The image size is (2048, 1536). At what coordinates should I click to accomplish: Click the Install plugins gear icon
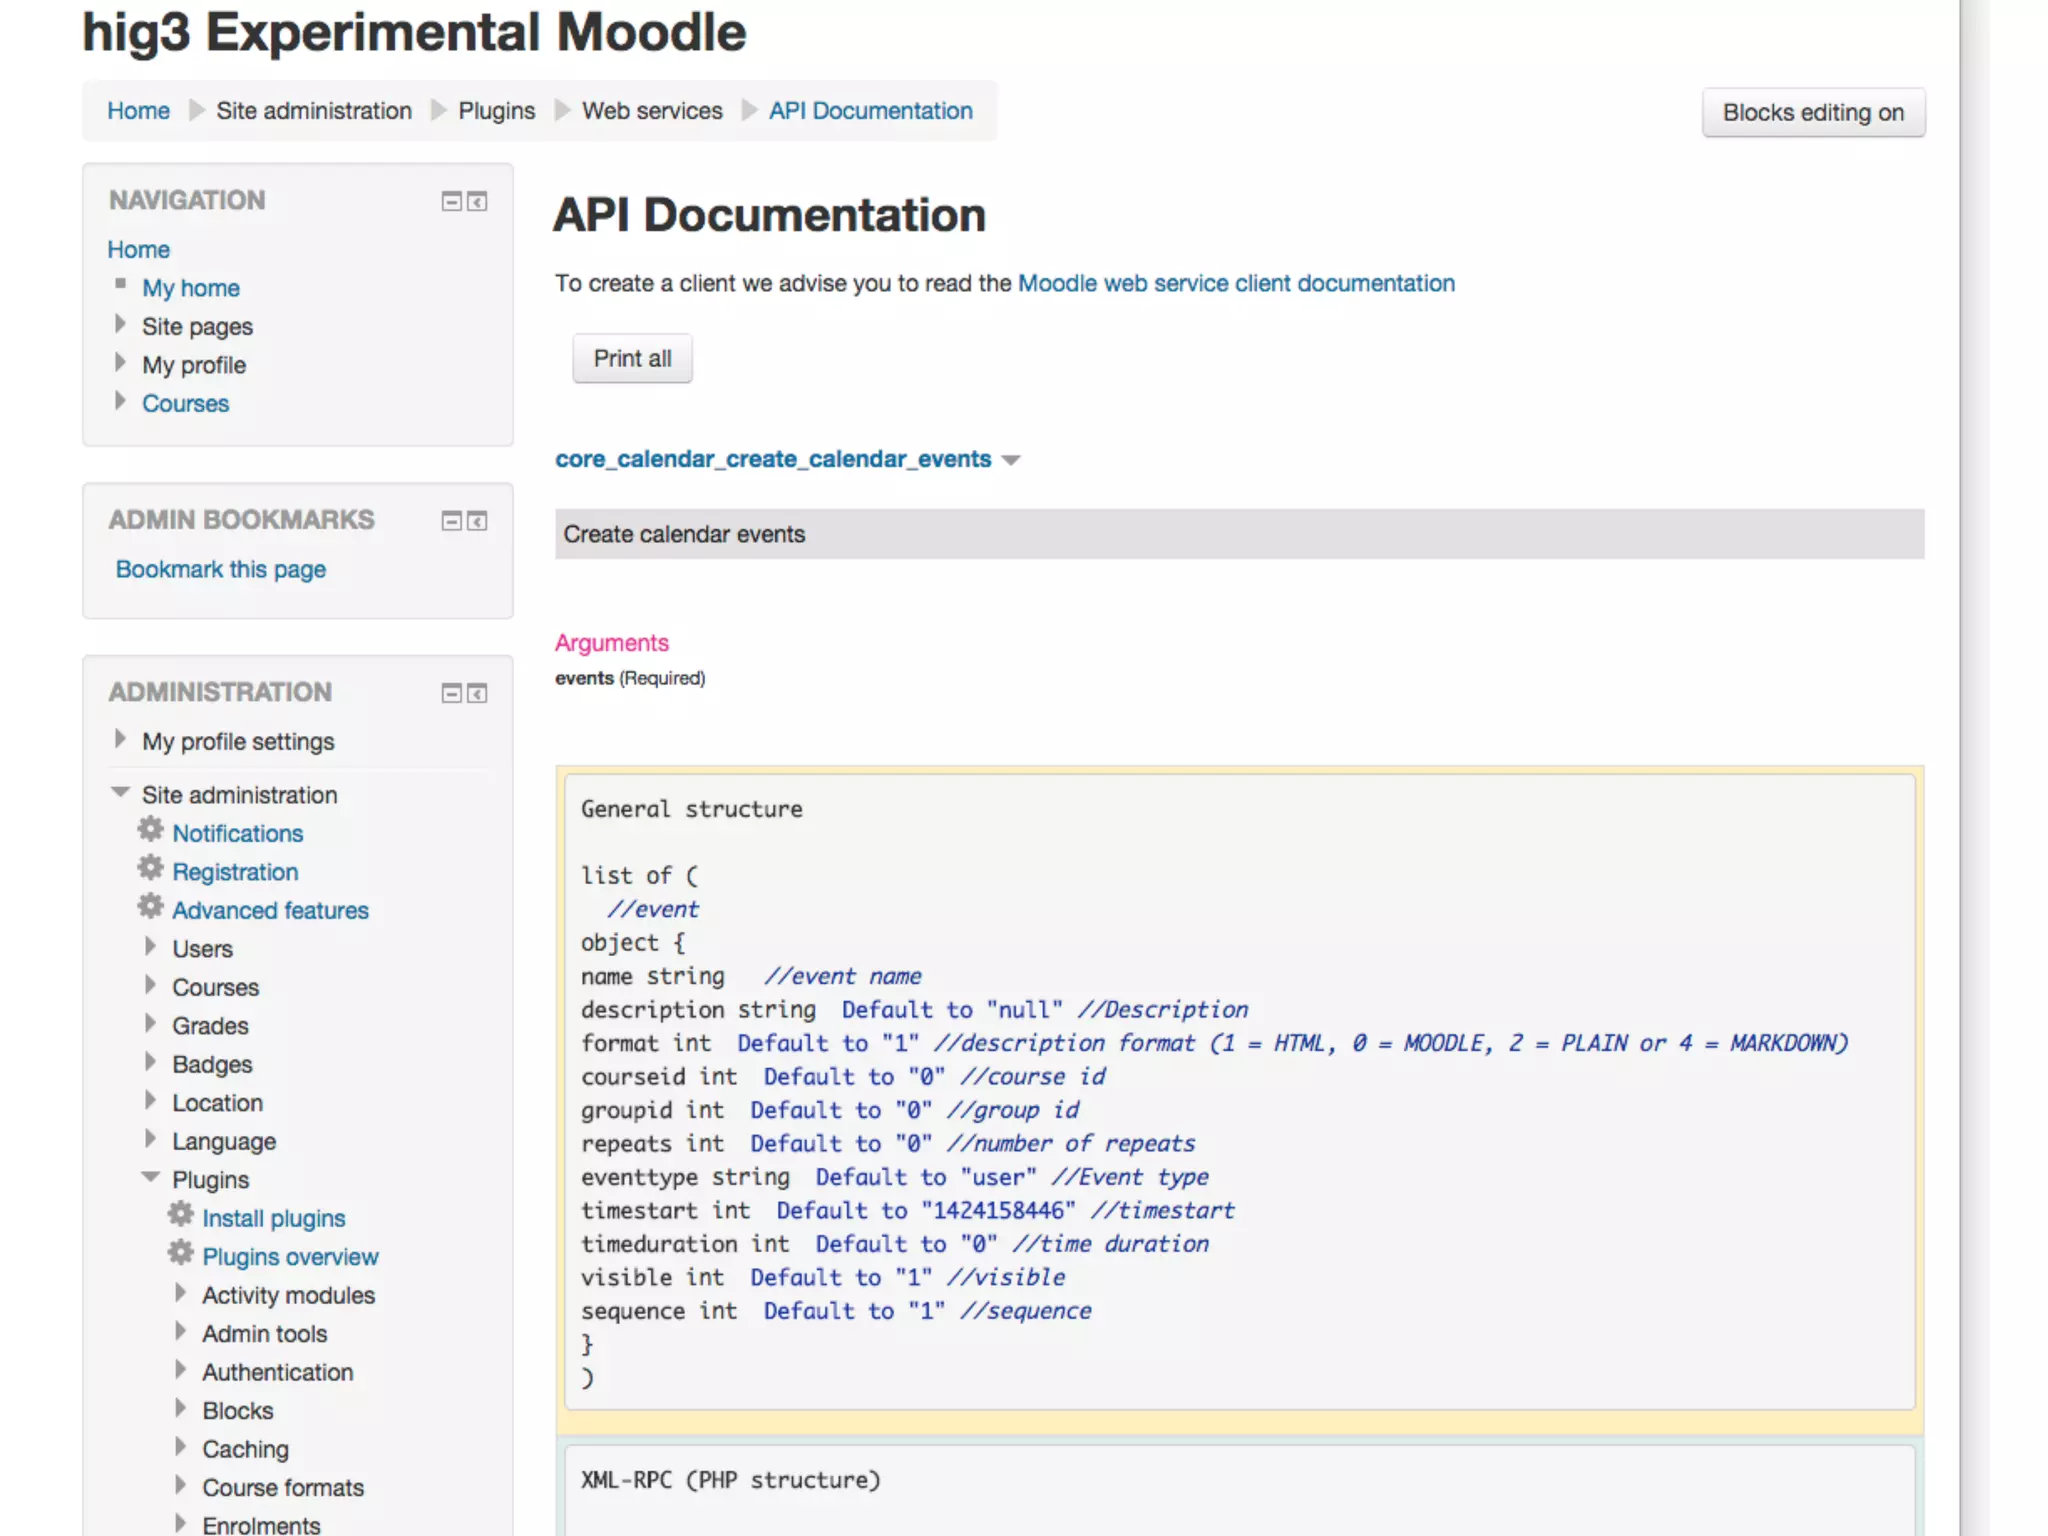[x=181, y=1215]
